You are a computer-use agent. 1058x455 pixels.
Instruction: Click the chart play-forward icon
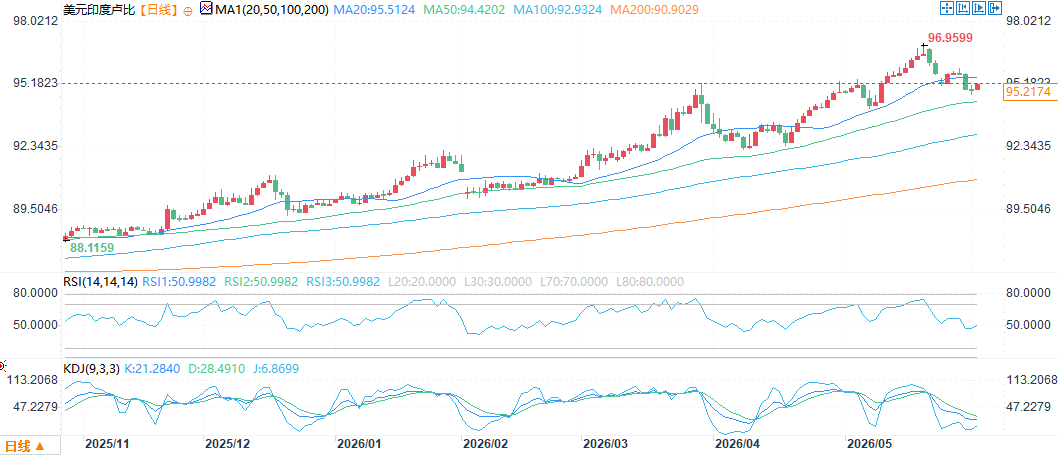[979, 8]
